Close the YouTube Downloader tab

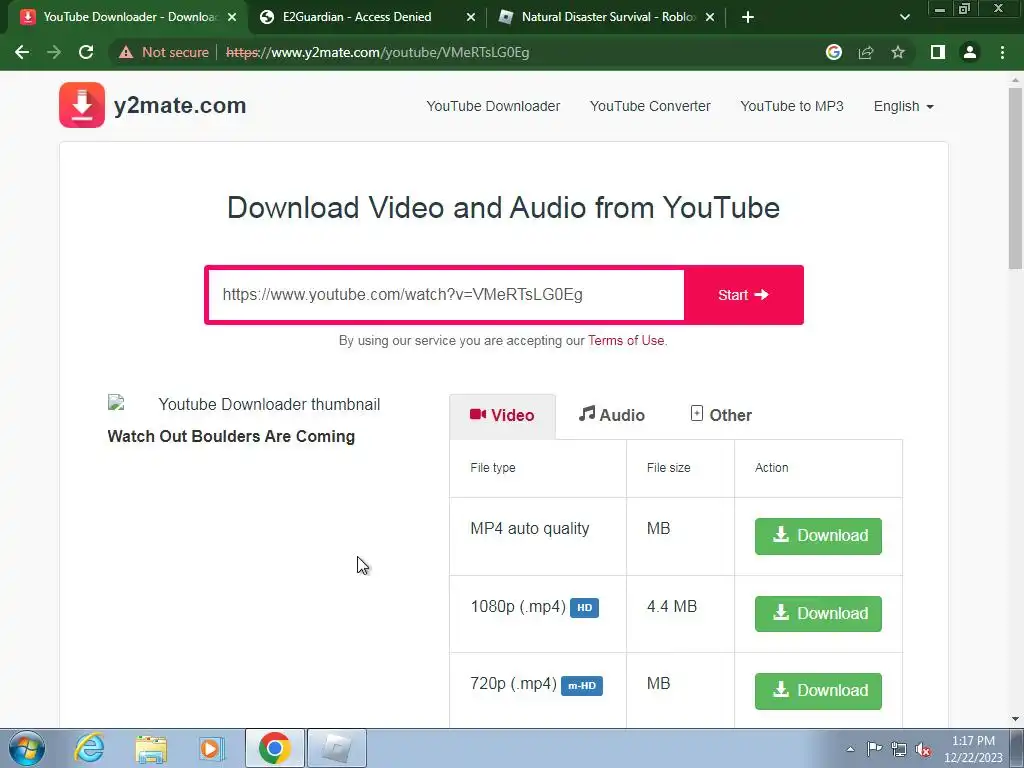point(232,17)
